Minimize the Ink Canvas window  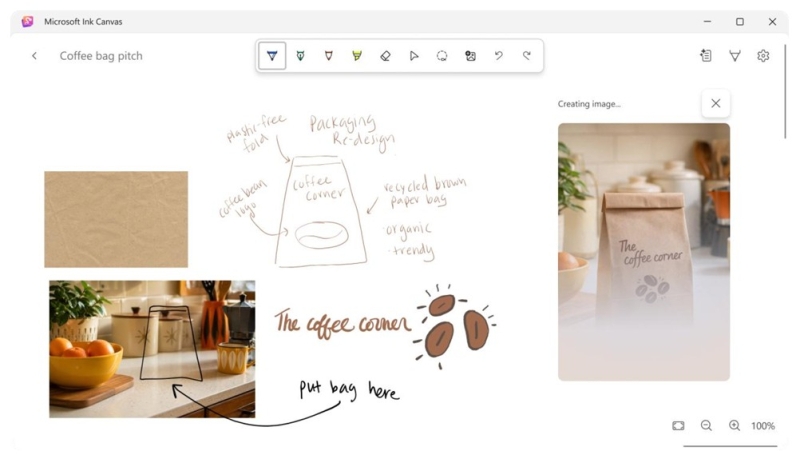pyautogui.click(x=707, y=21)
